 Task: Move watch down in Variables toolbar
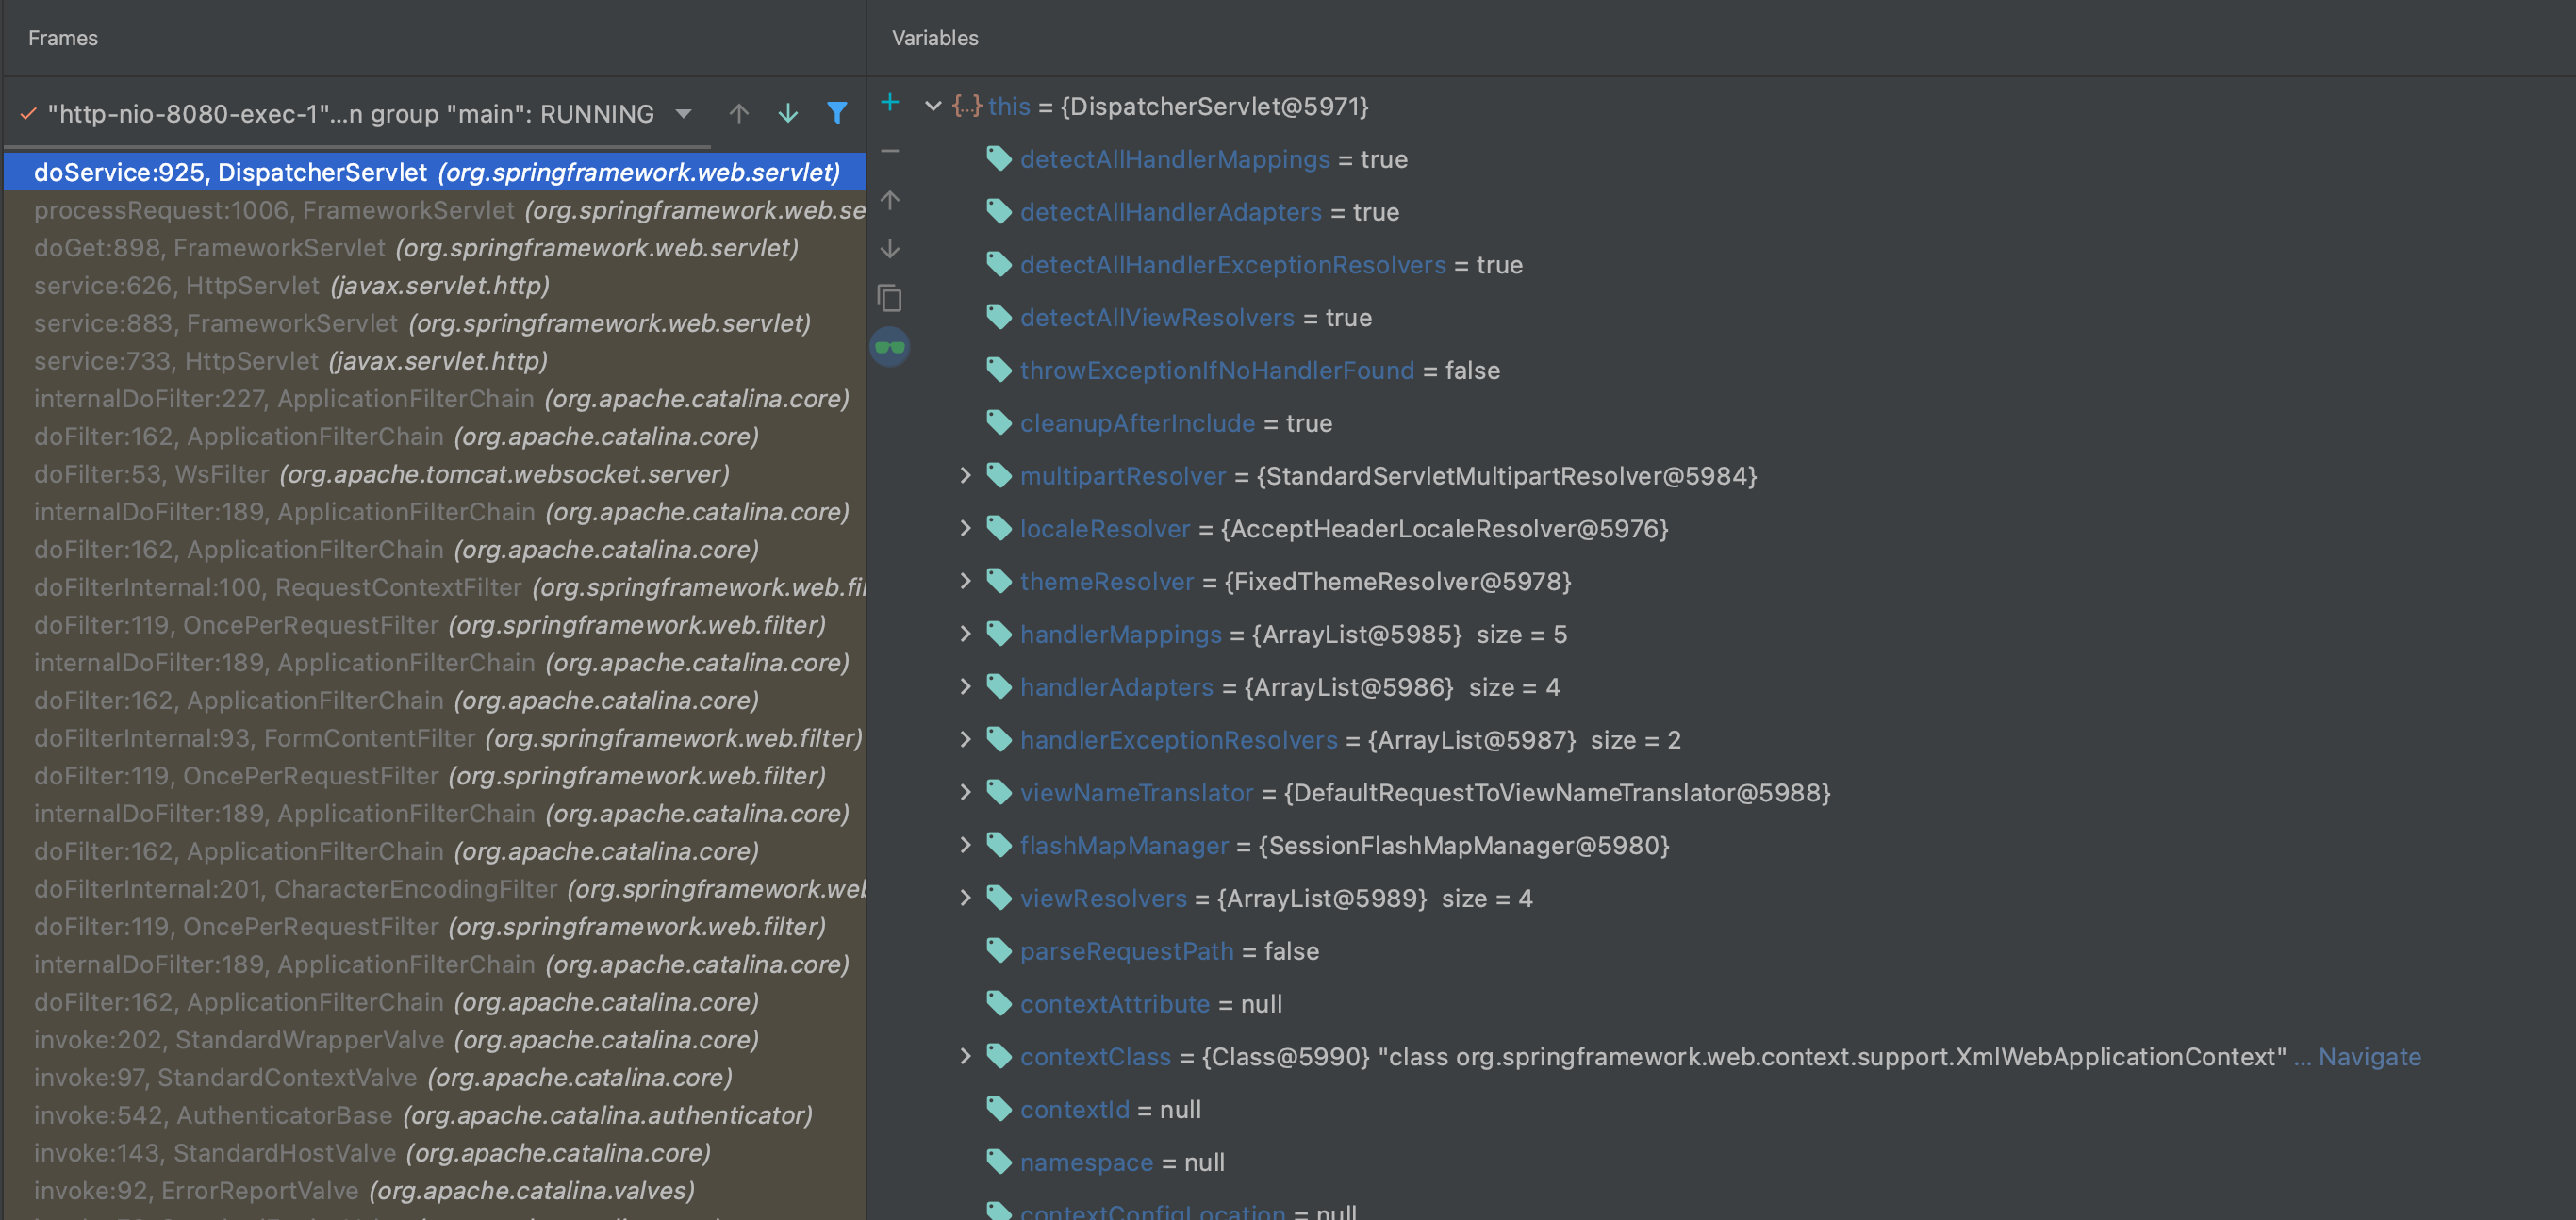[889, 249]
